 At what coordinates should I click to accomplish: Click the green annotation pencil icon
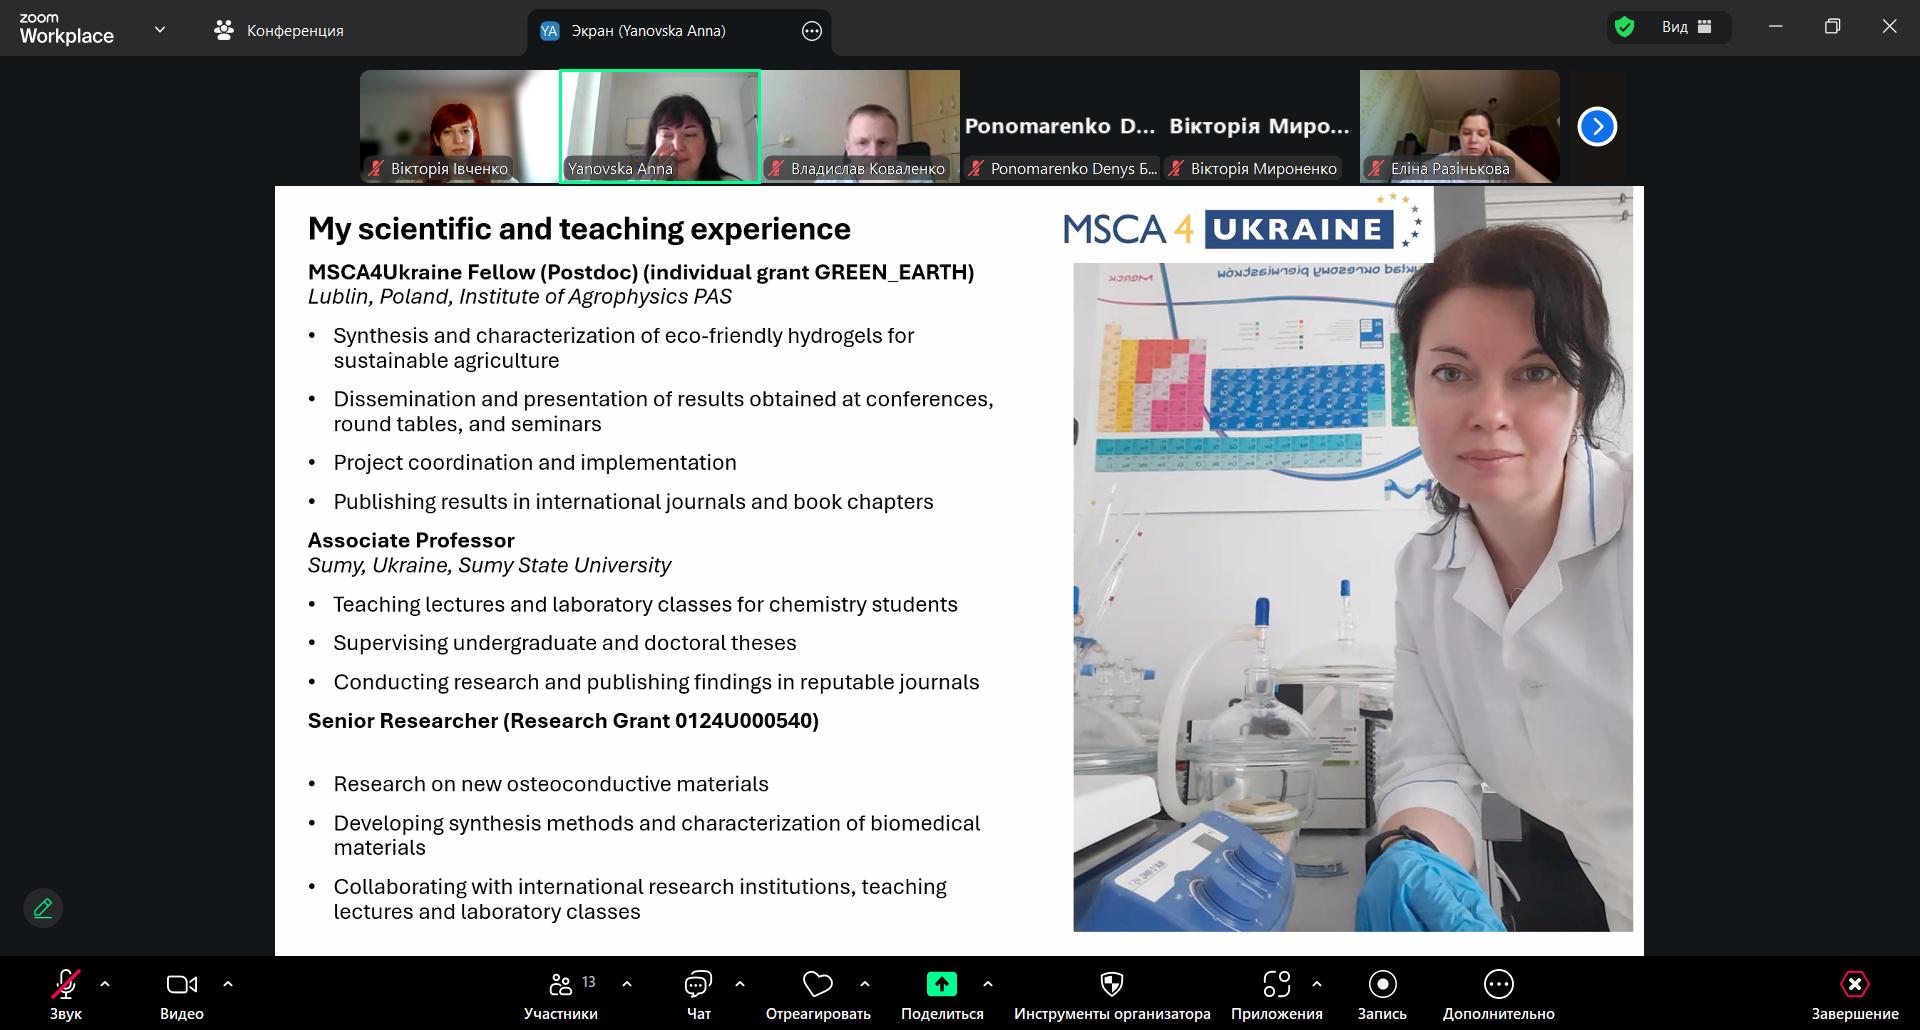coord(43,908)
